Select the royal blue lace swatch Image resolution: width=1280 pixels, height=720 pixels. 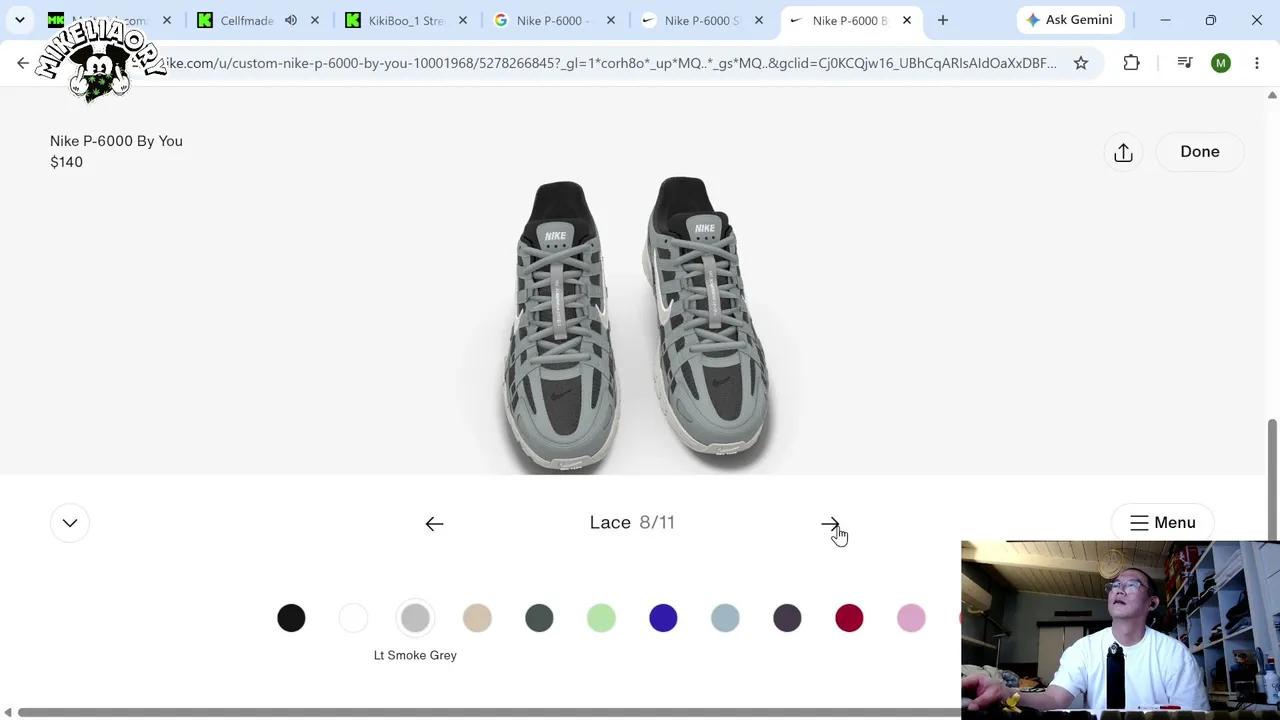pyautogui.click(x=663, y=618)
